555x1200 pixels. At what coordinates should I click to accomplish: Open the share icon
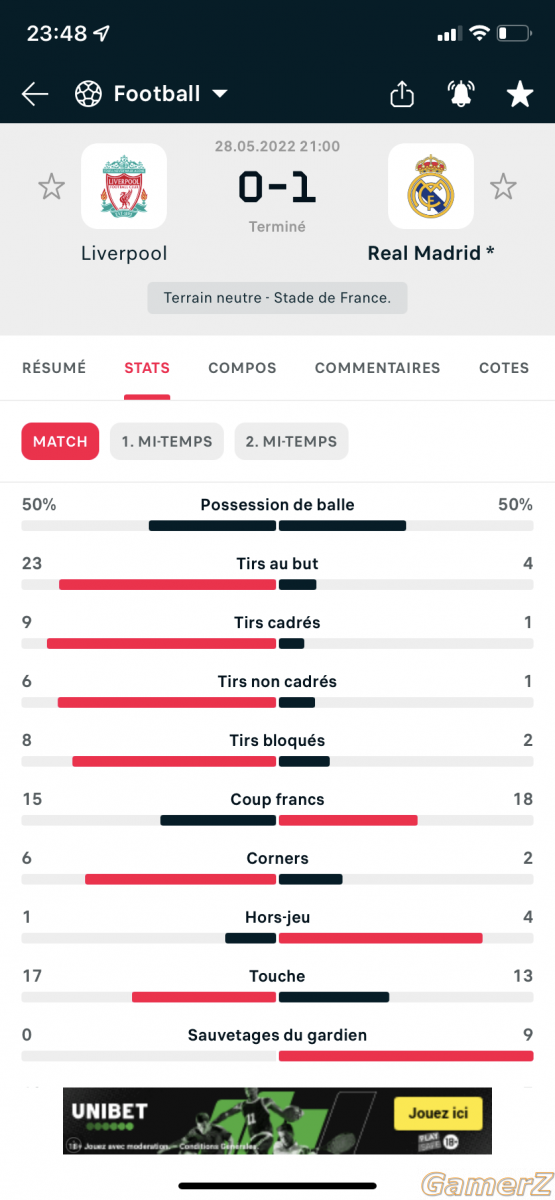[x=401, y=94]
